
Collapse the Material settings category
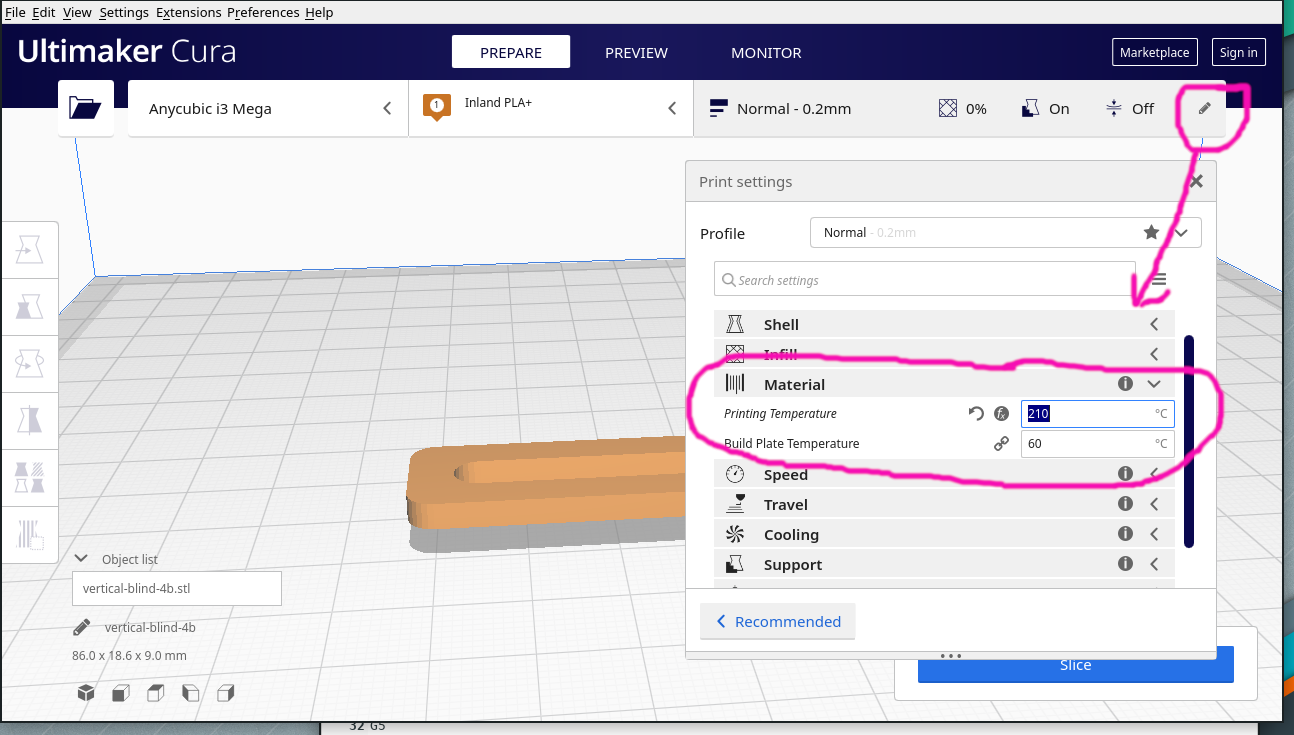click(x=944, y=384)
